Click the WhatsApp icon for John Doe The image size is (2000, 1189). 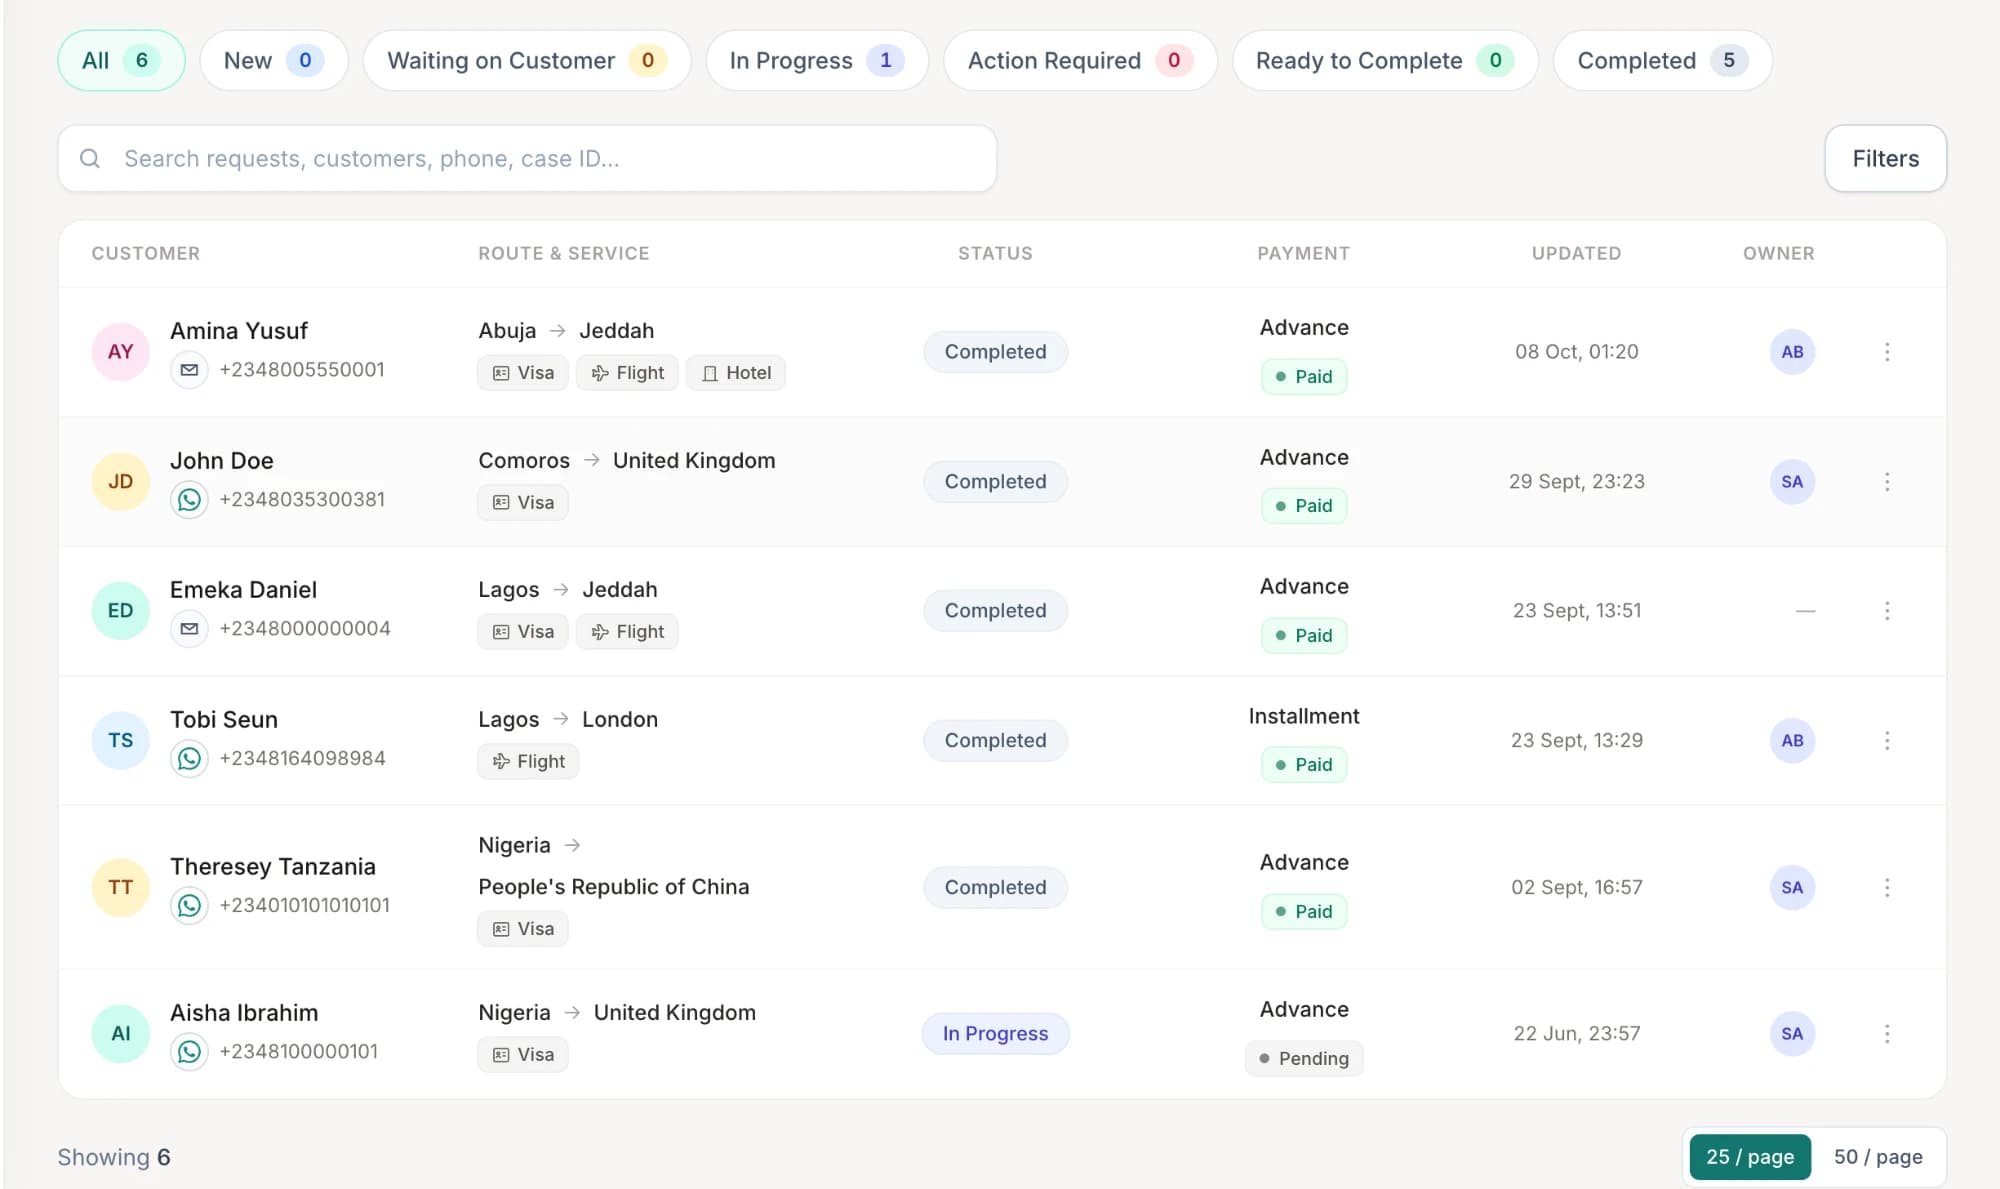[x=189, y=500]
